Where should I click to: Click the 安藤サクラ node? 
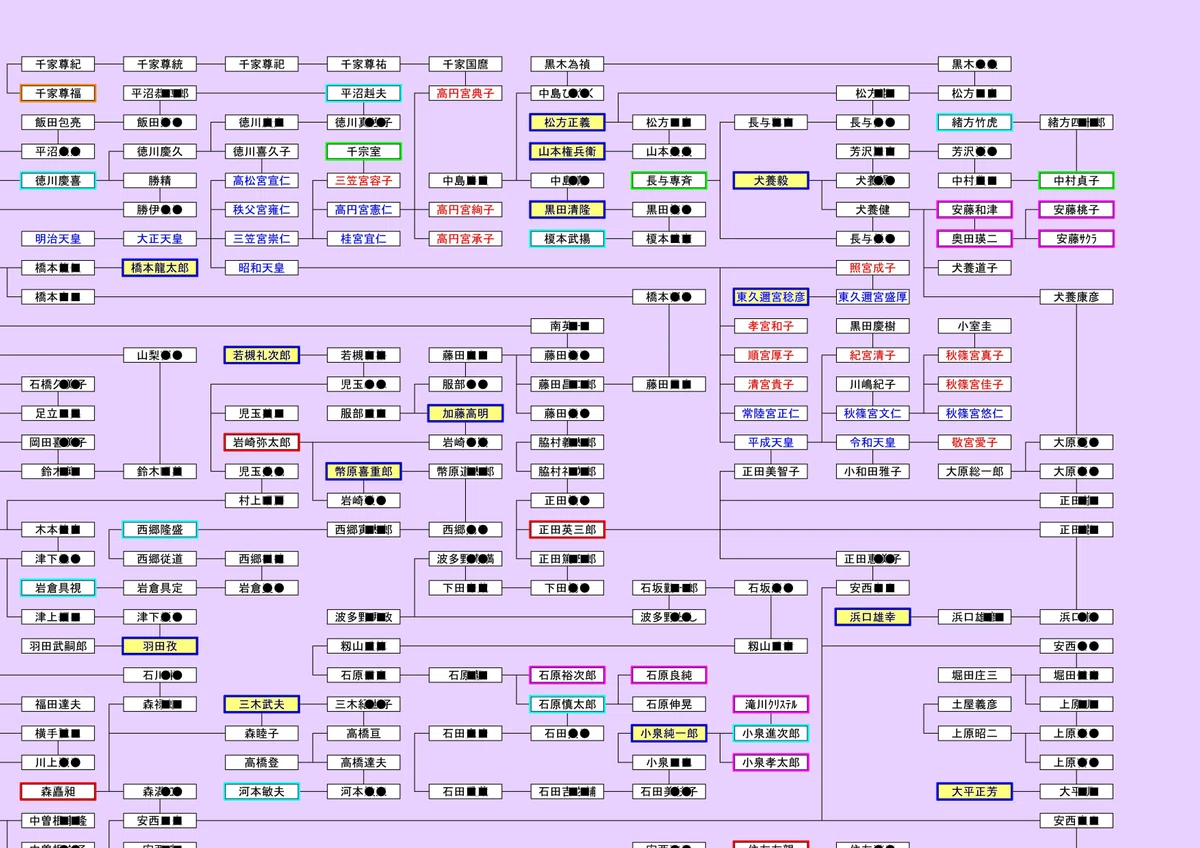(1078, 239)
